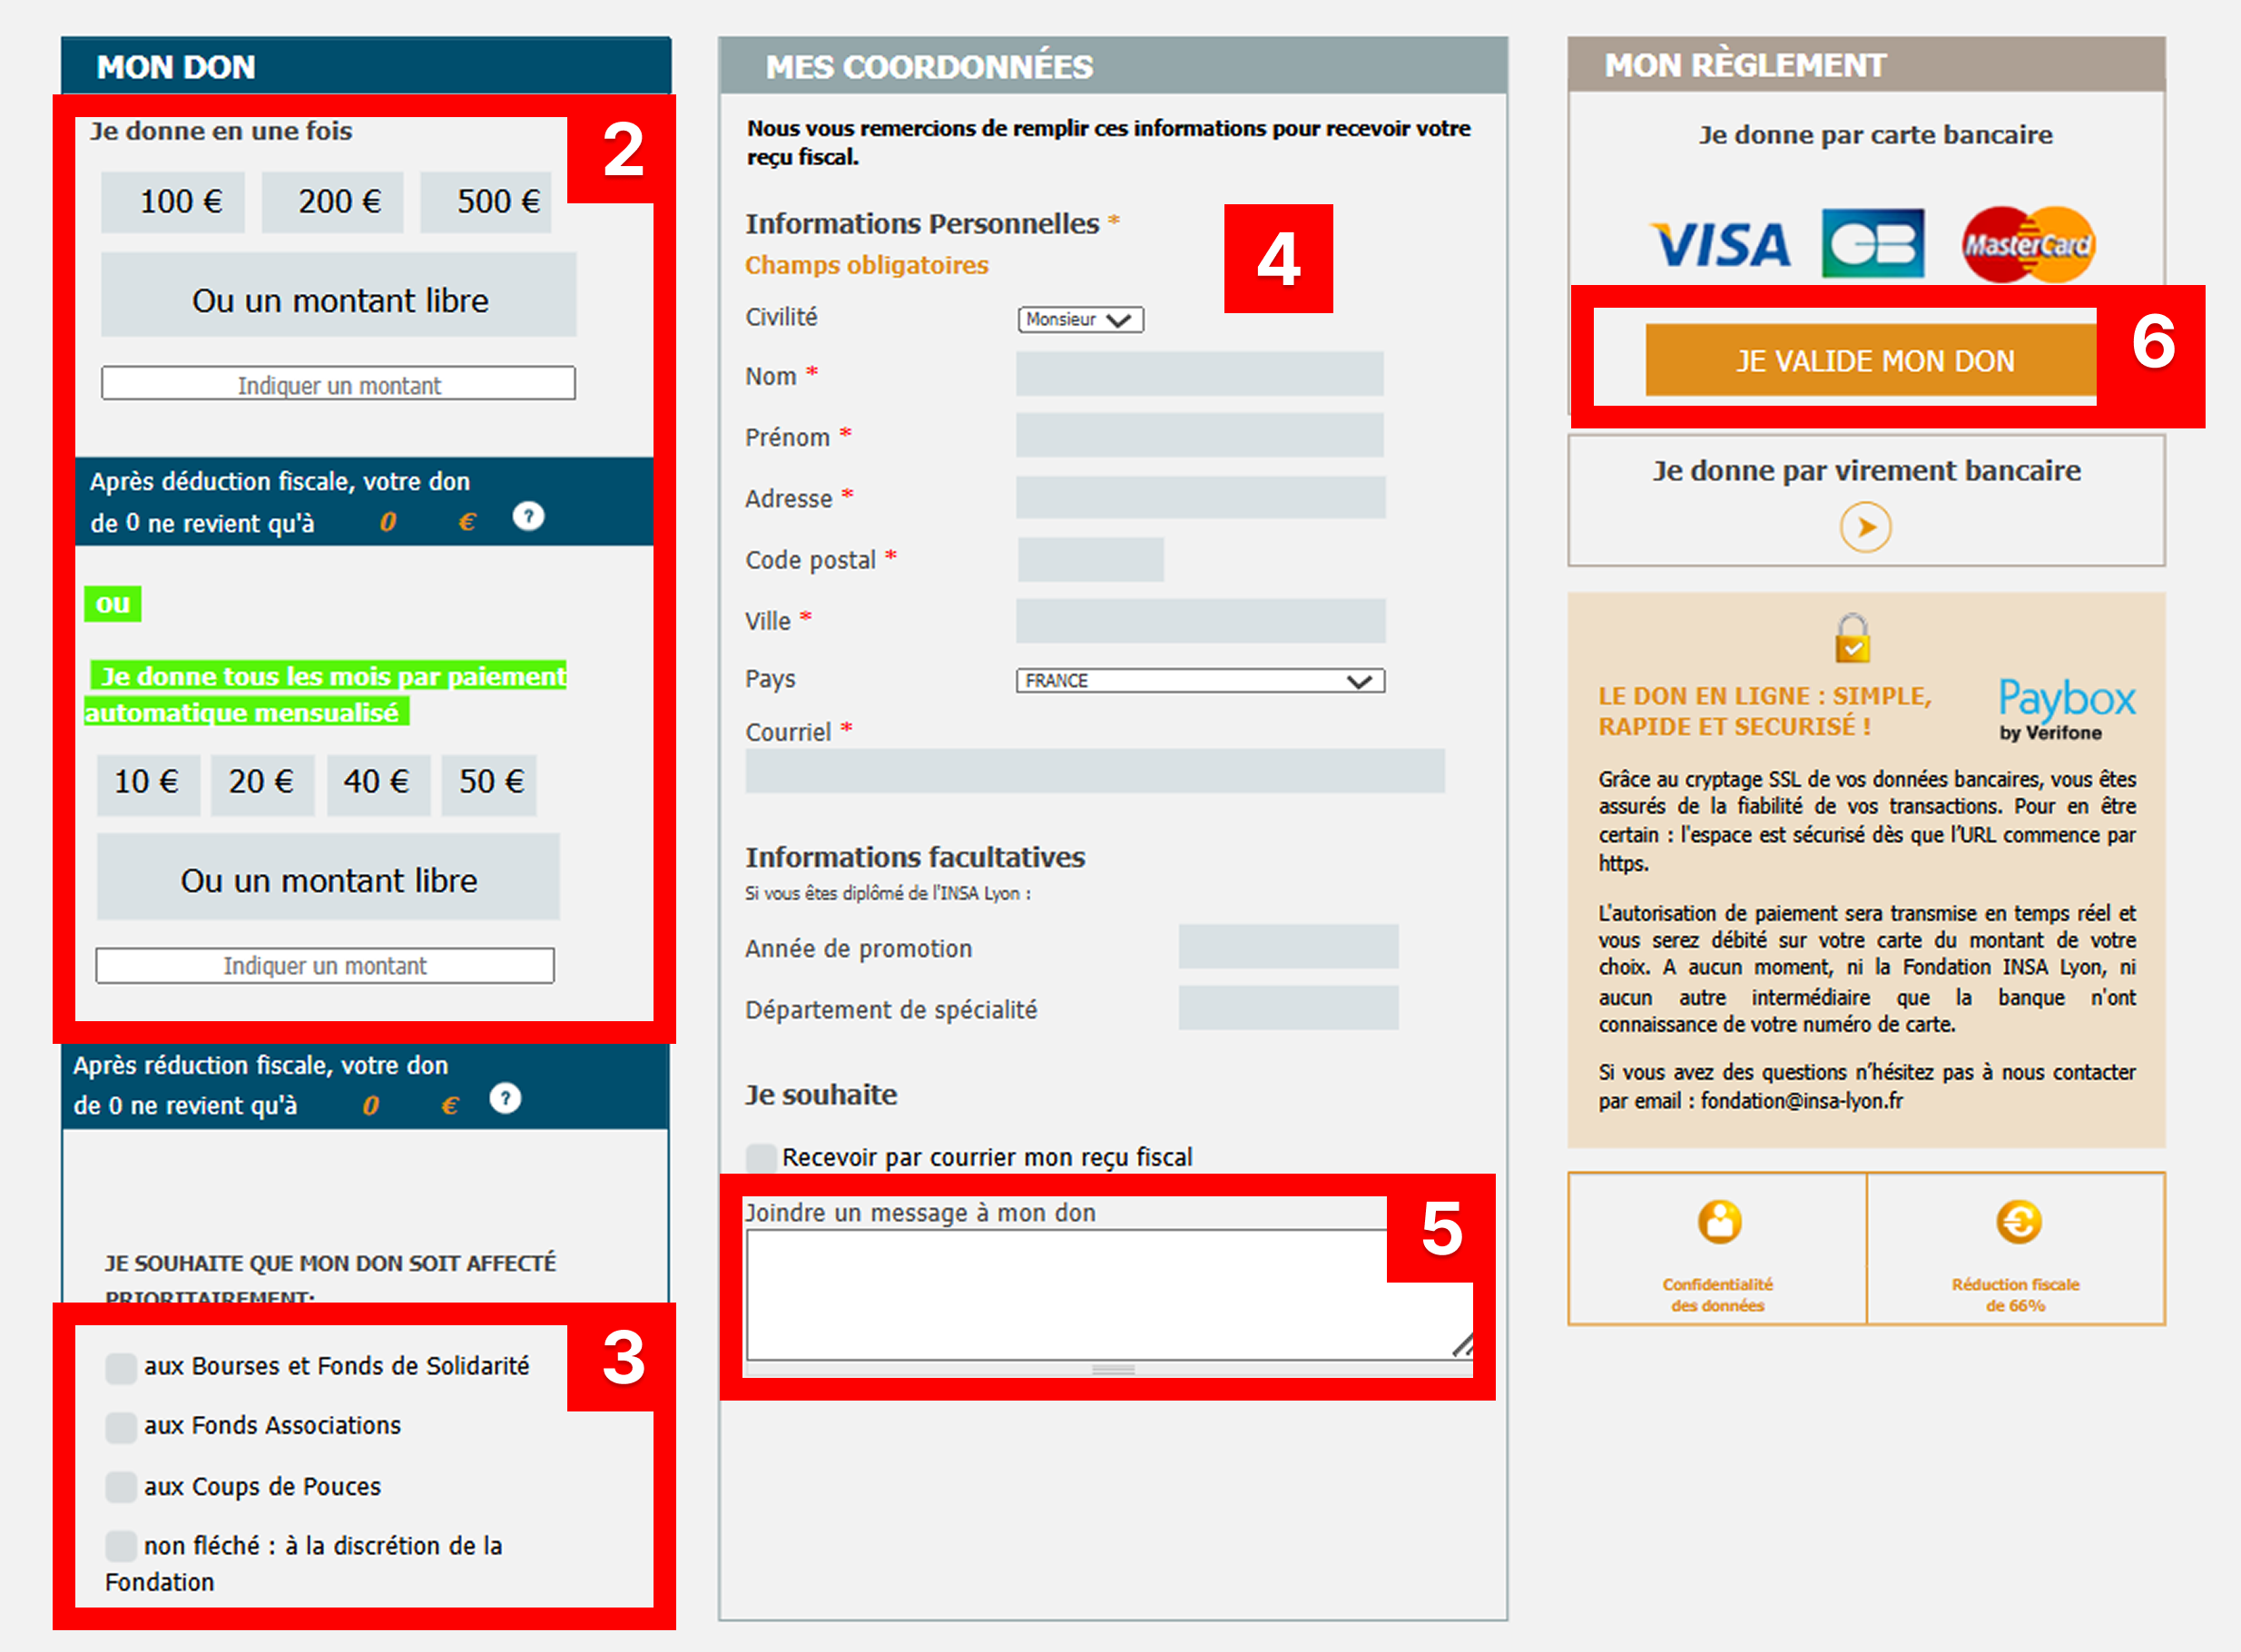2241x1652 pixels.
Task: Click into the Code postal field
Action: 1091,559
